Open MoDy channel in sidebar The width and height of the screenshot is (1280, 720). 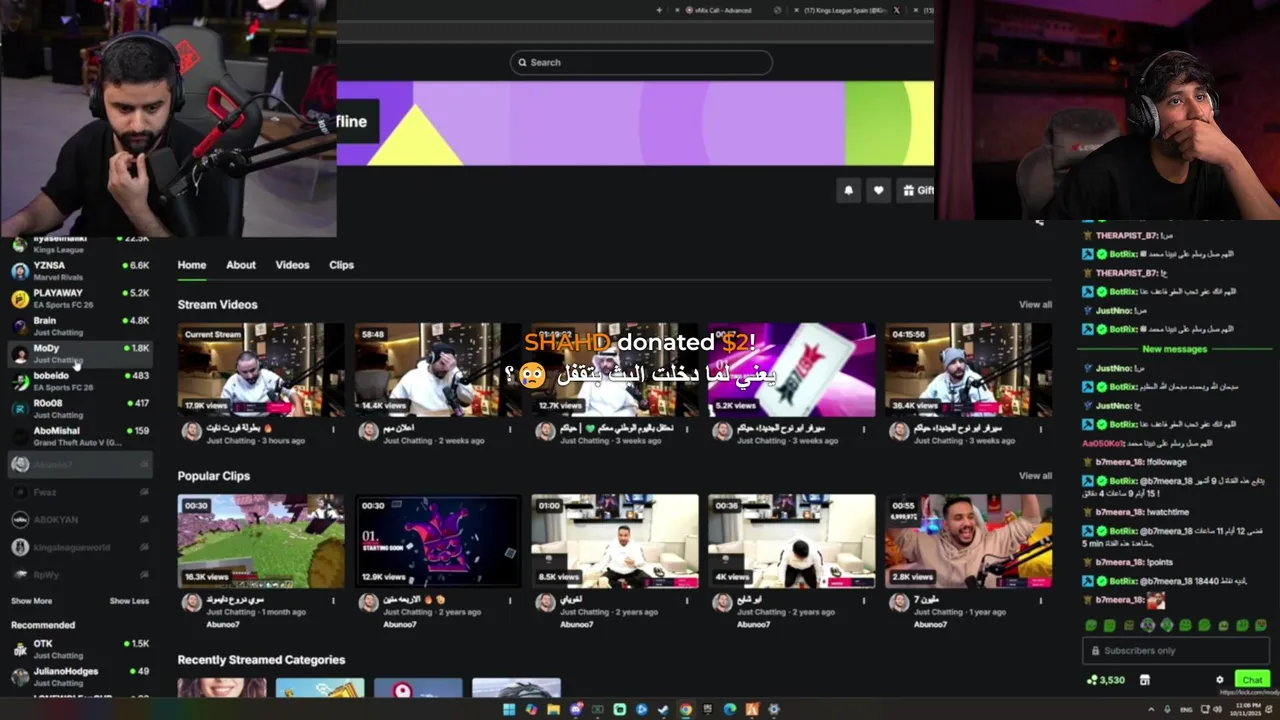80,353
